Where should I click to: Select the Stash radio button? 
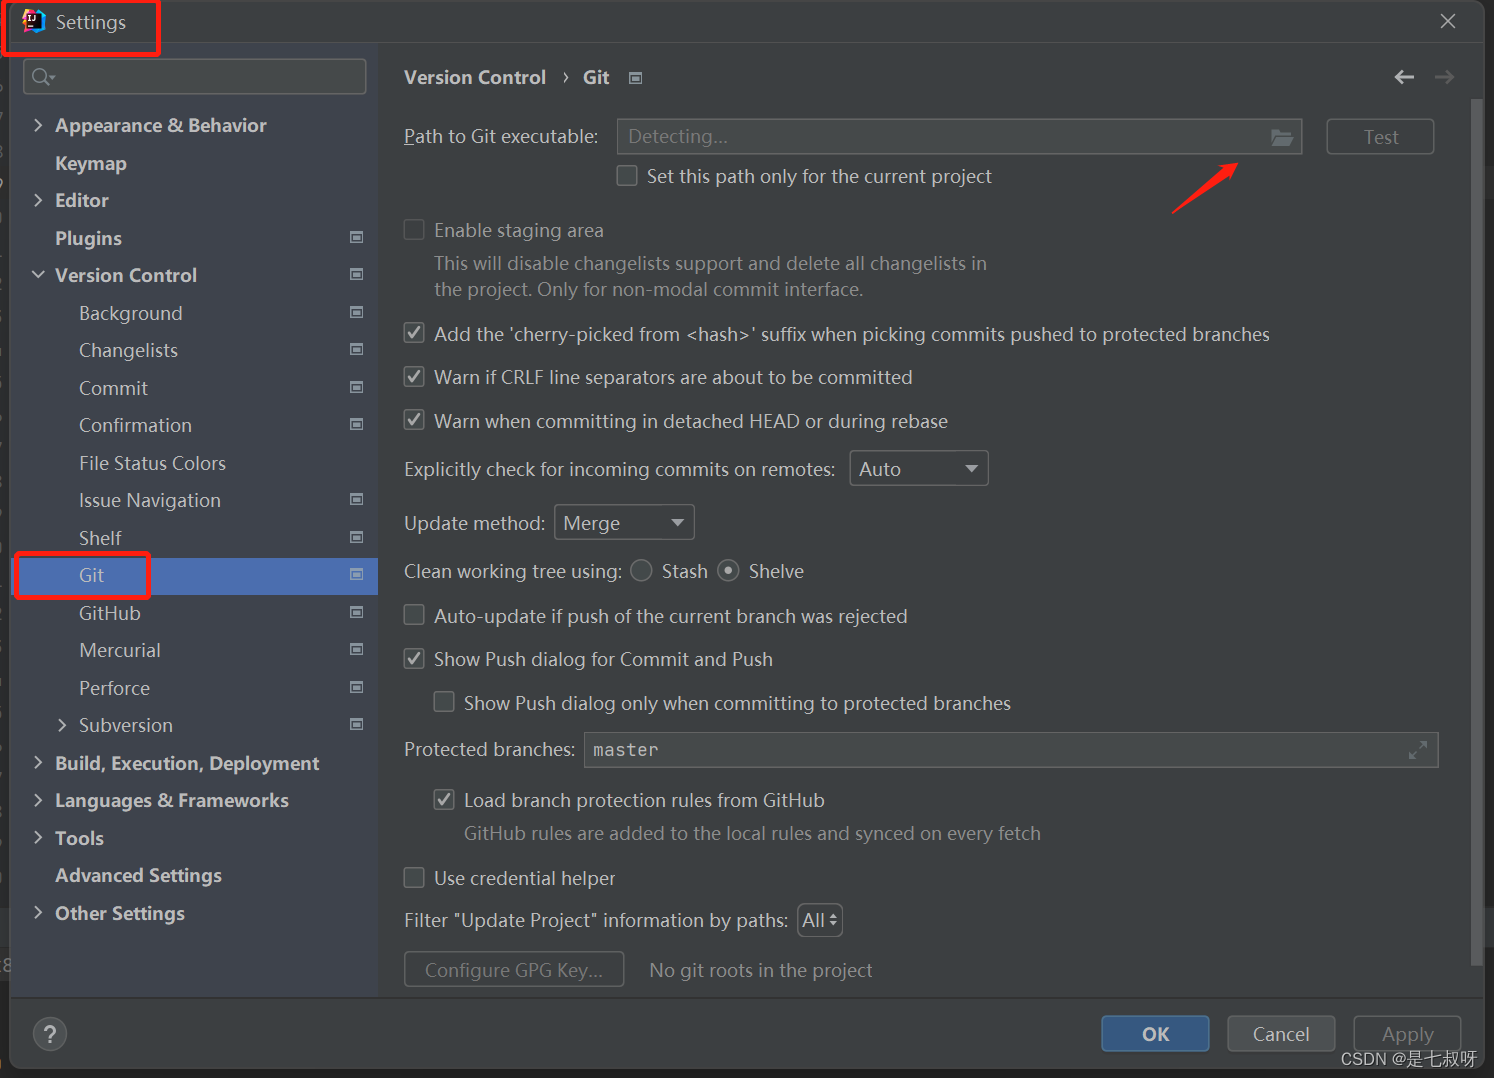(642, 571)
